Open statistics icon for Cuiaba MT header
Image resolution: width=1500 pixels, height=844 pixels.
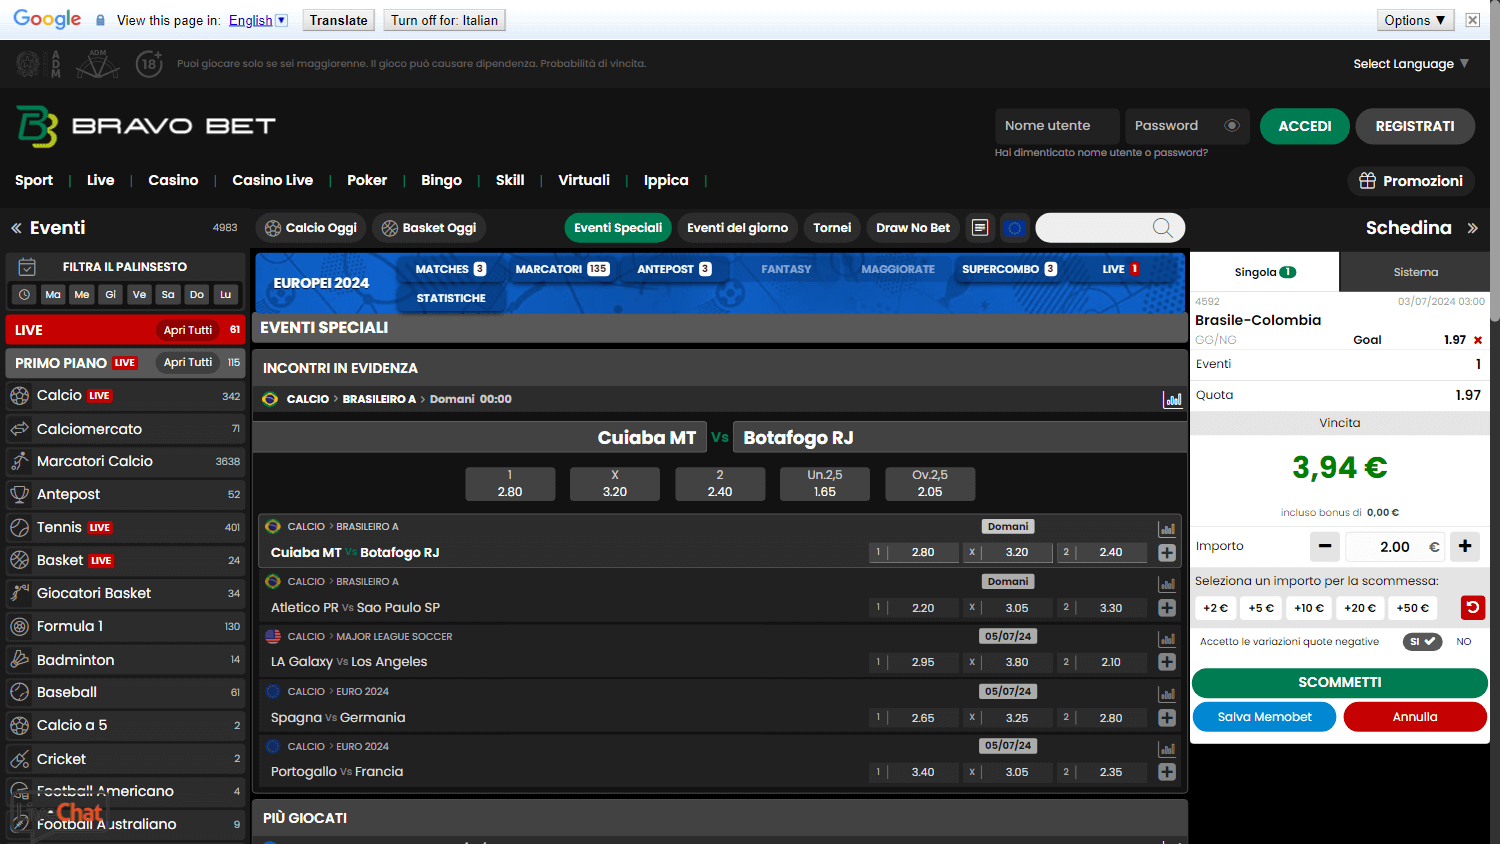coord(1172,399)
